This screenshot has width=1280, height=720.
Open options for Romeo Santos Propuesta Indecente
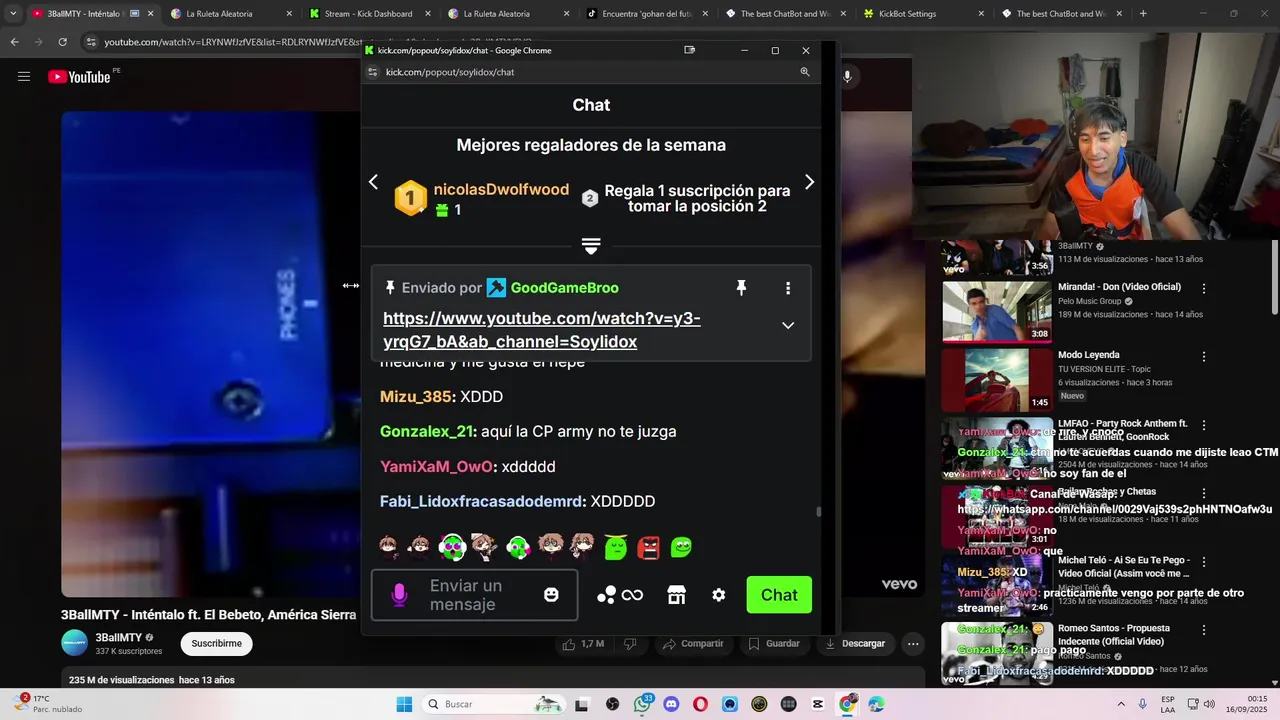(1204, 629)
